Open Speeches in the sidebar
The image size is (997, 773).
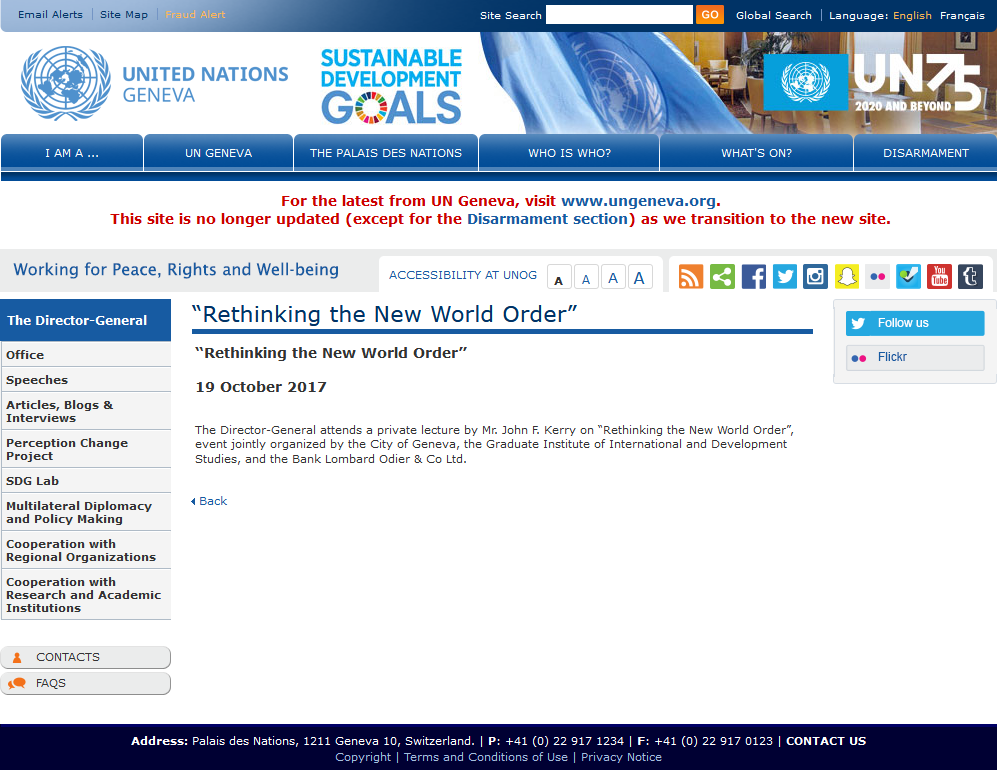[x=86, y=380]
